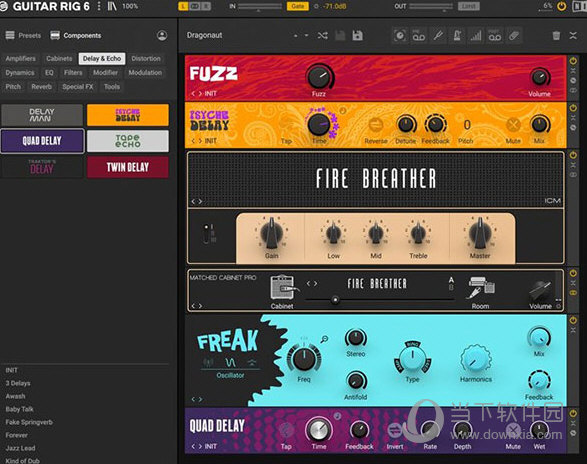This screenshot has height=464, width=587.
Task: Toggle Psyche Delay component power button
Action: coord(573,108)
